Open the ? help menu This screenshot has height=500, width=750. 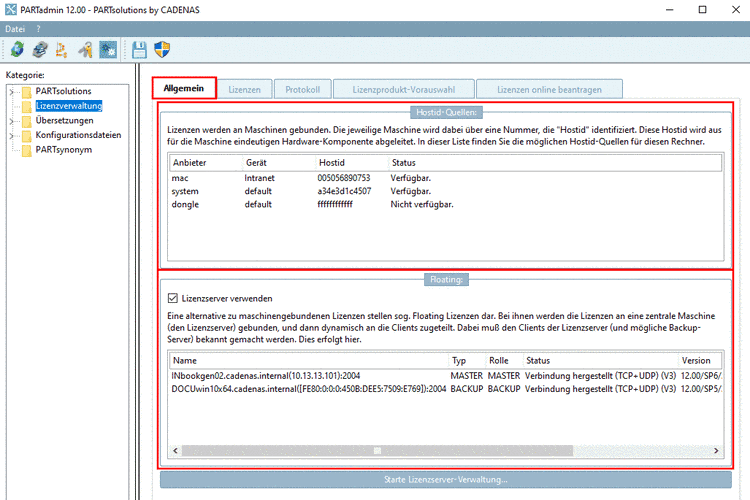[x=39, y=29]
